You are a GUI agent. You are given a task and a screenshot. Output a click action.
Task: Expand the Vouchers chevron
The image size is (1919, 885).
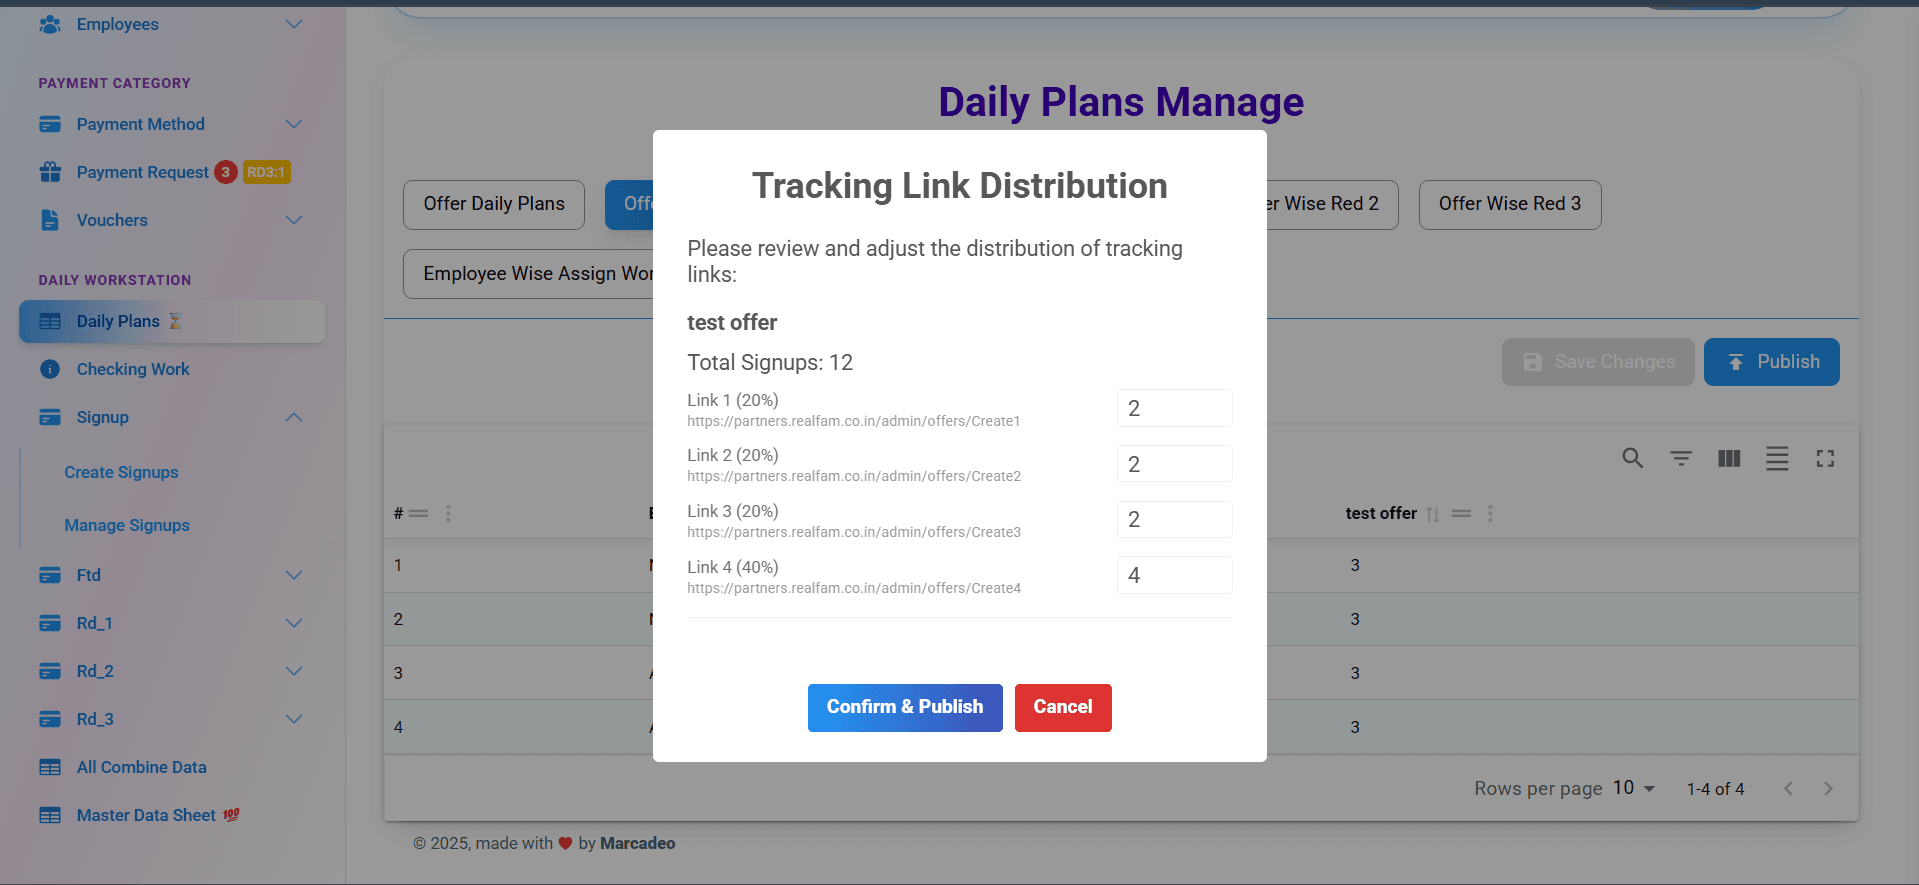pyautogui.click(x=294, y=220)
